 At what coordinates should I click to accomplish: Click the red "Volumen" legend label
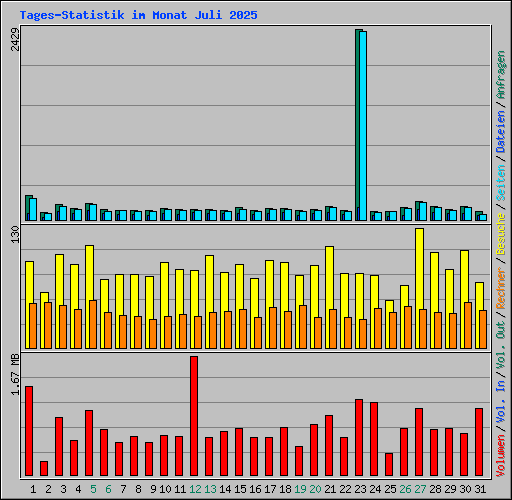coord(501,455)
